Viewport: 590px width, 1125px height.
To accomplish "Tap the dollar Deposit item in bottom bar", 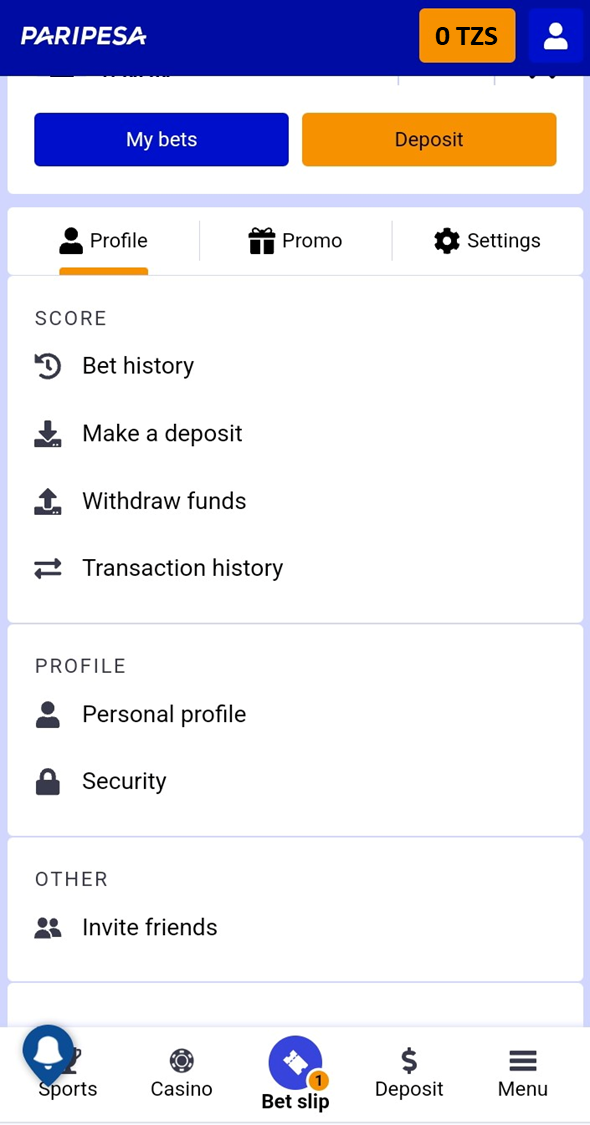I will (409, 1073).
